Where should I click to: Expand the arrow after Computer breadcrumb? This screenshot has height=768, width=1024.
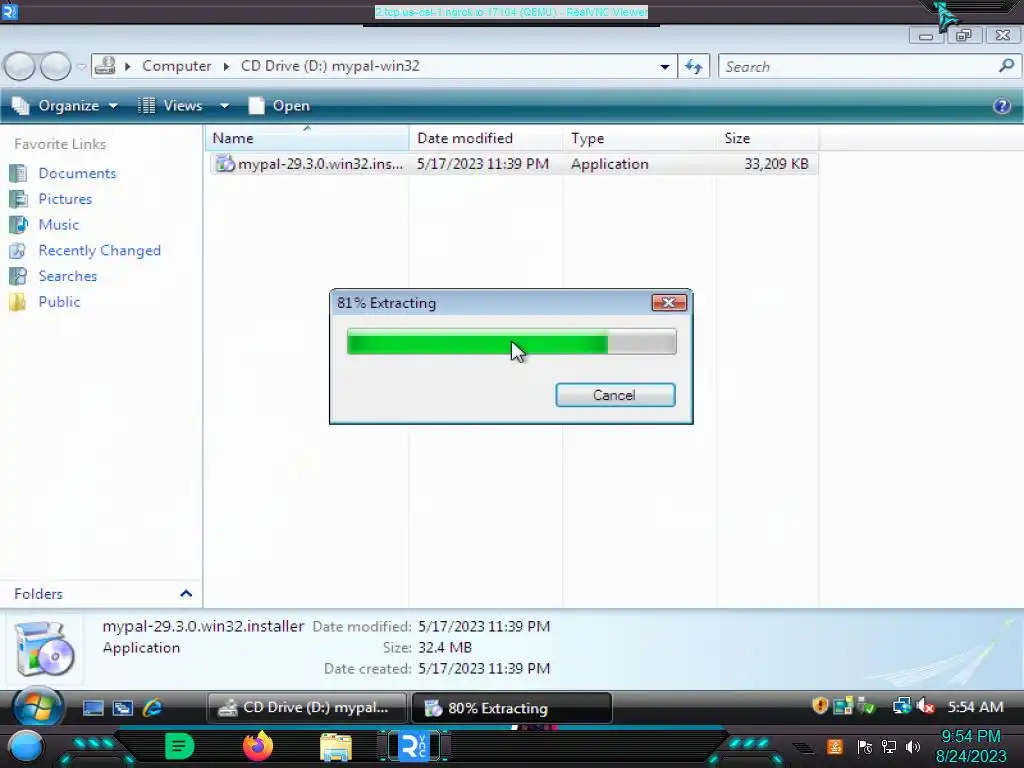click(x=226, y=66)
